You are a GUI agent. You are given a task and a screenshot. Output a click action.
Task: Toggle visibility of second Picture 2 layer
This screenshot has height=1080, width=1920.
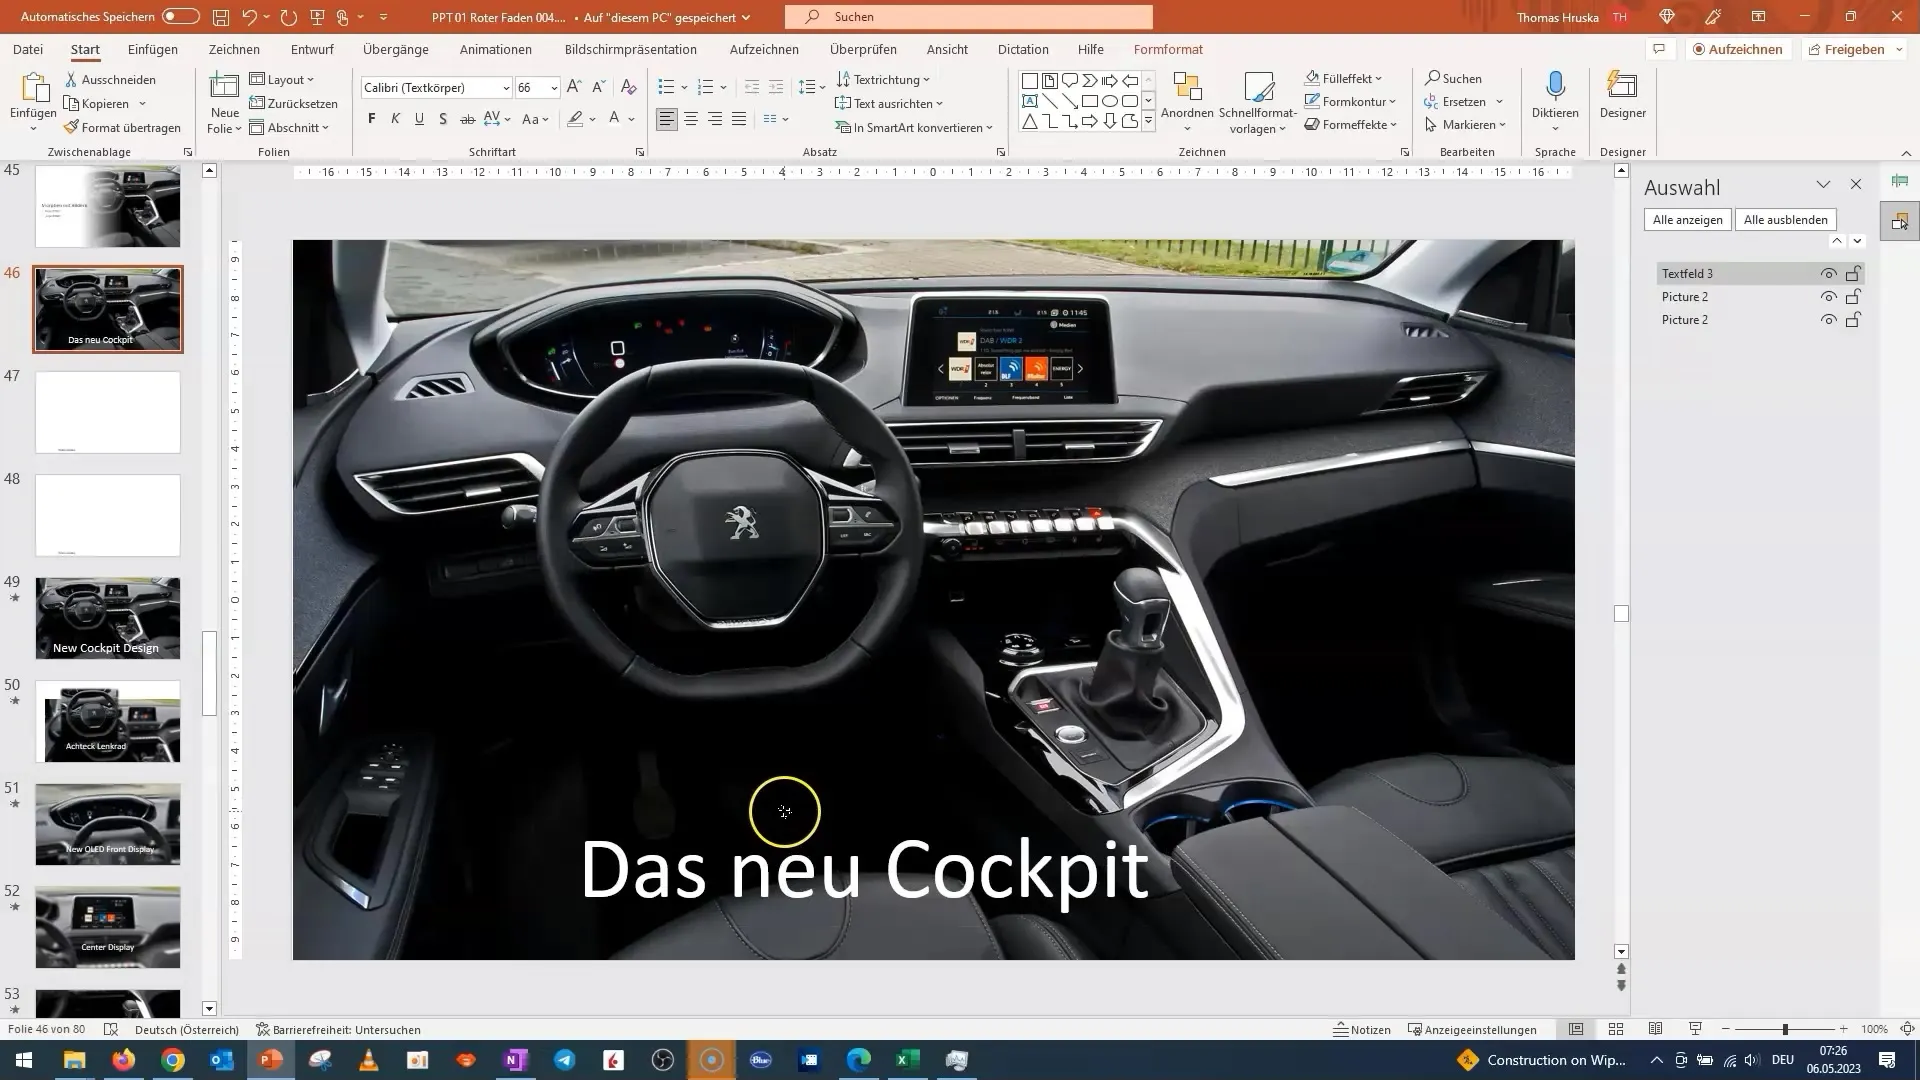(x=1830, y=320)
